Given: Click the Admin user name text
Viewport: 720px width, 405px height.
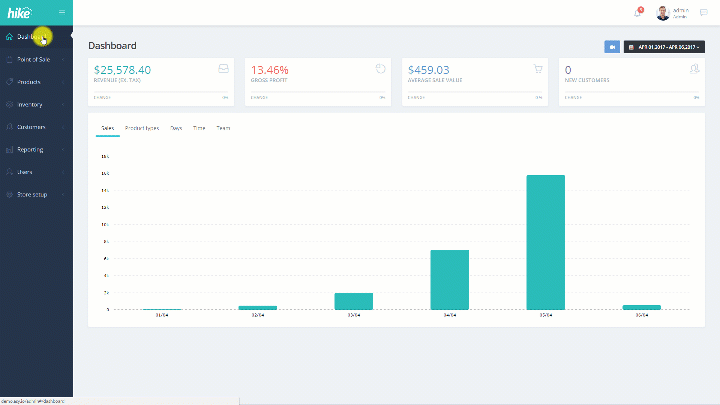Looking at the screenshot, I should 680,10.
